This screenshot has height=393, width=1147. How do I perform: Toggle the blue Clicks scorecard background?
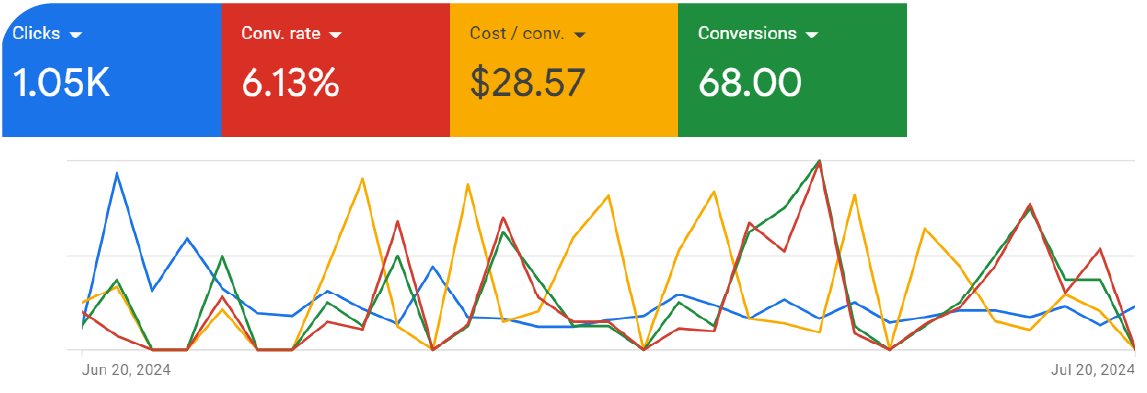point(111,70)
